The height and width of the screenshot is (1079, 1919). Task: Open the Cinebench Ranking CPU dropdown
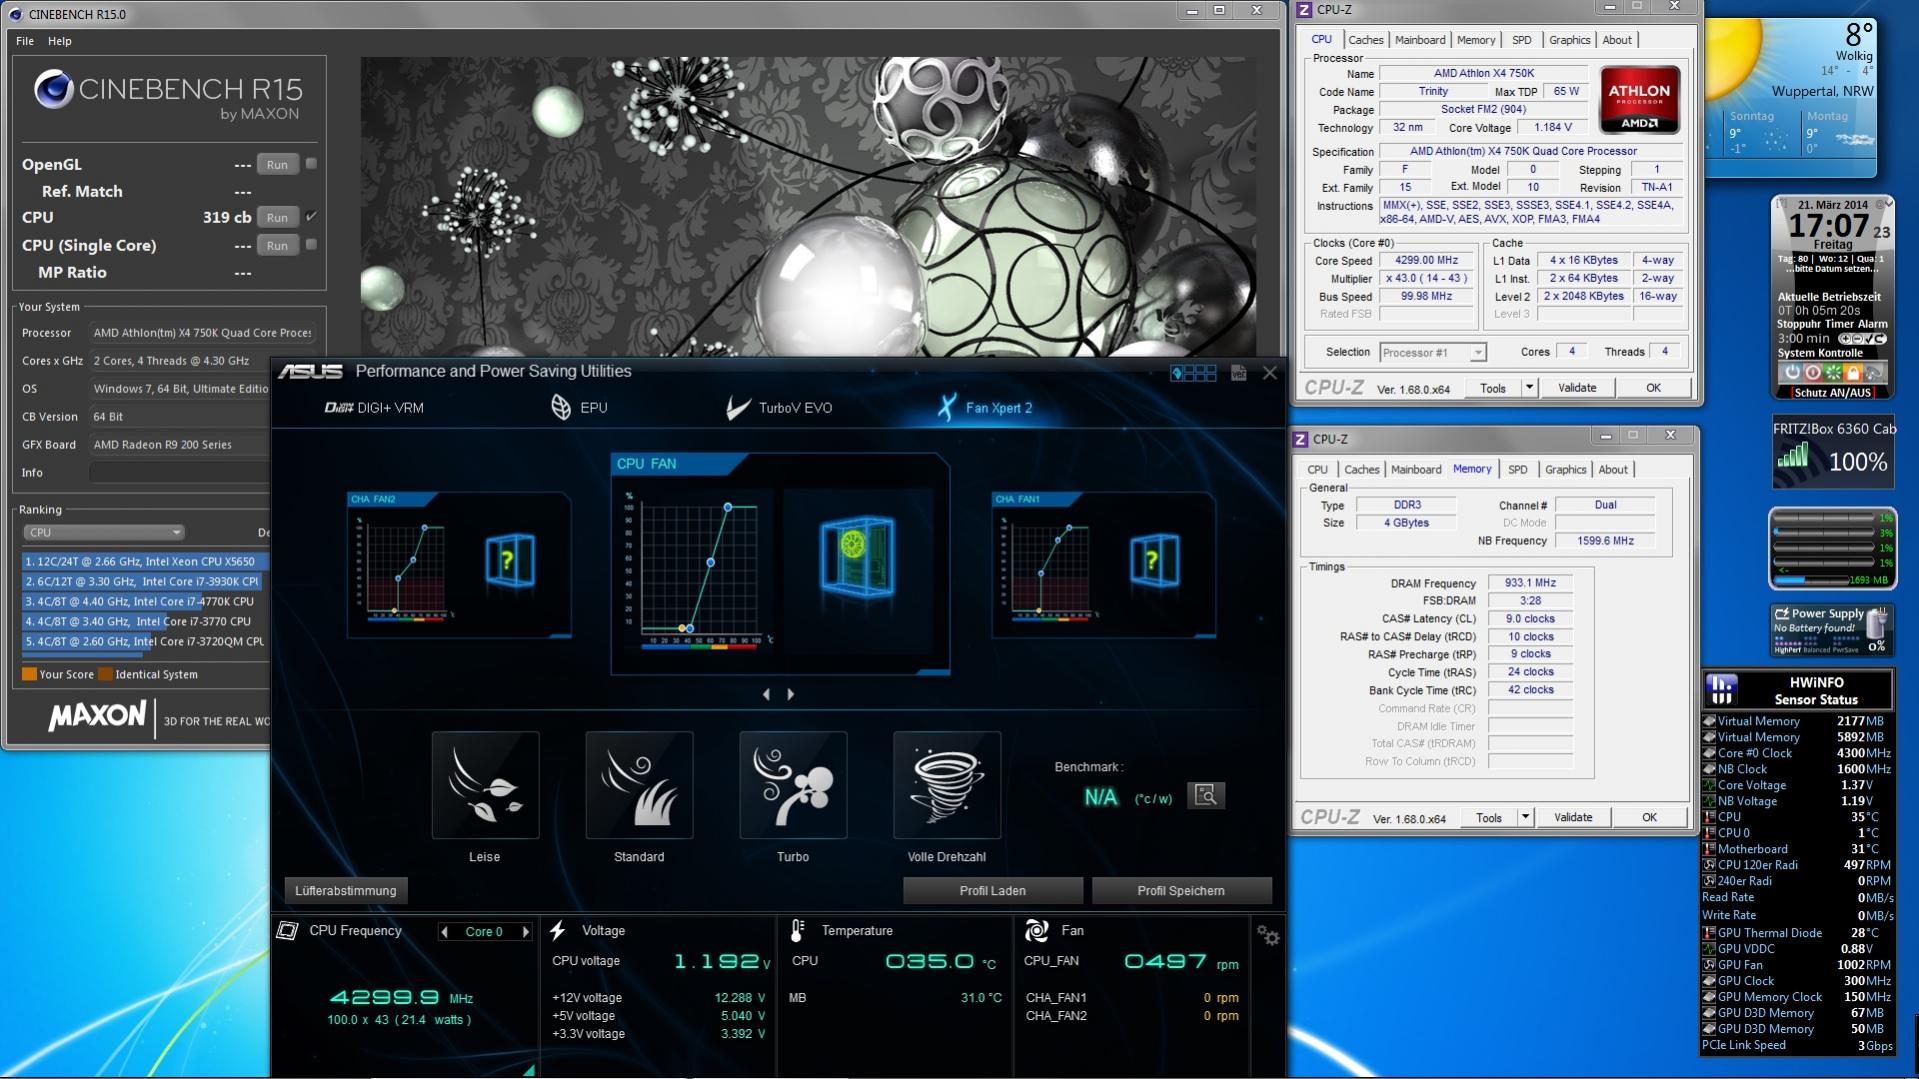coord(104,532)
